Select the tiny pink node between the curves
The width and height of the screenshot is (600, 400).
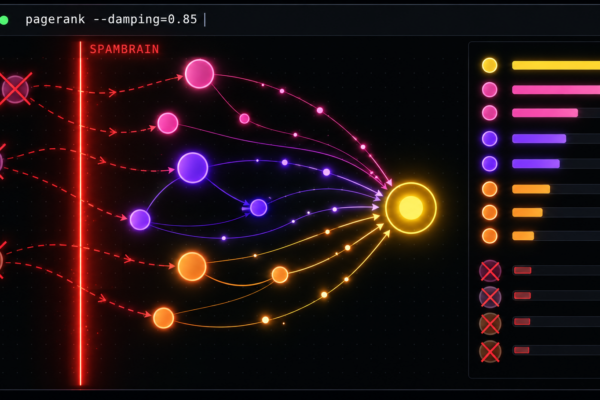[245, 119]
